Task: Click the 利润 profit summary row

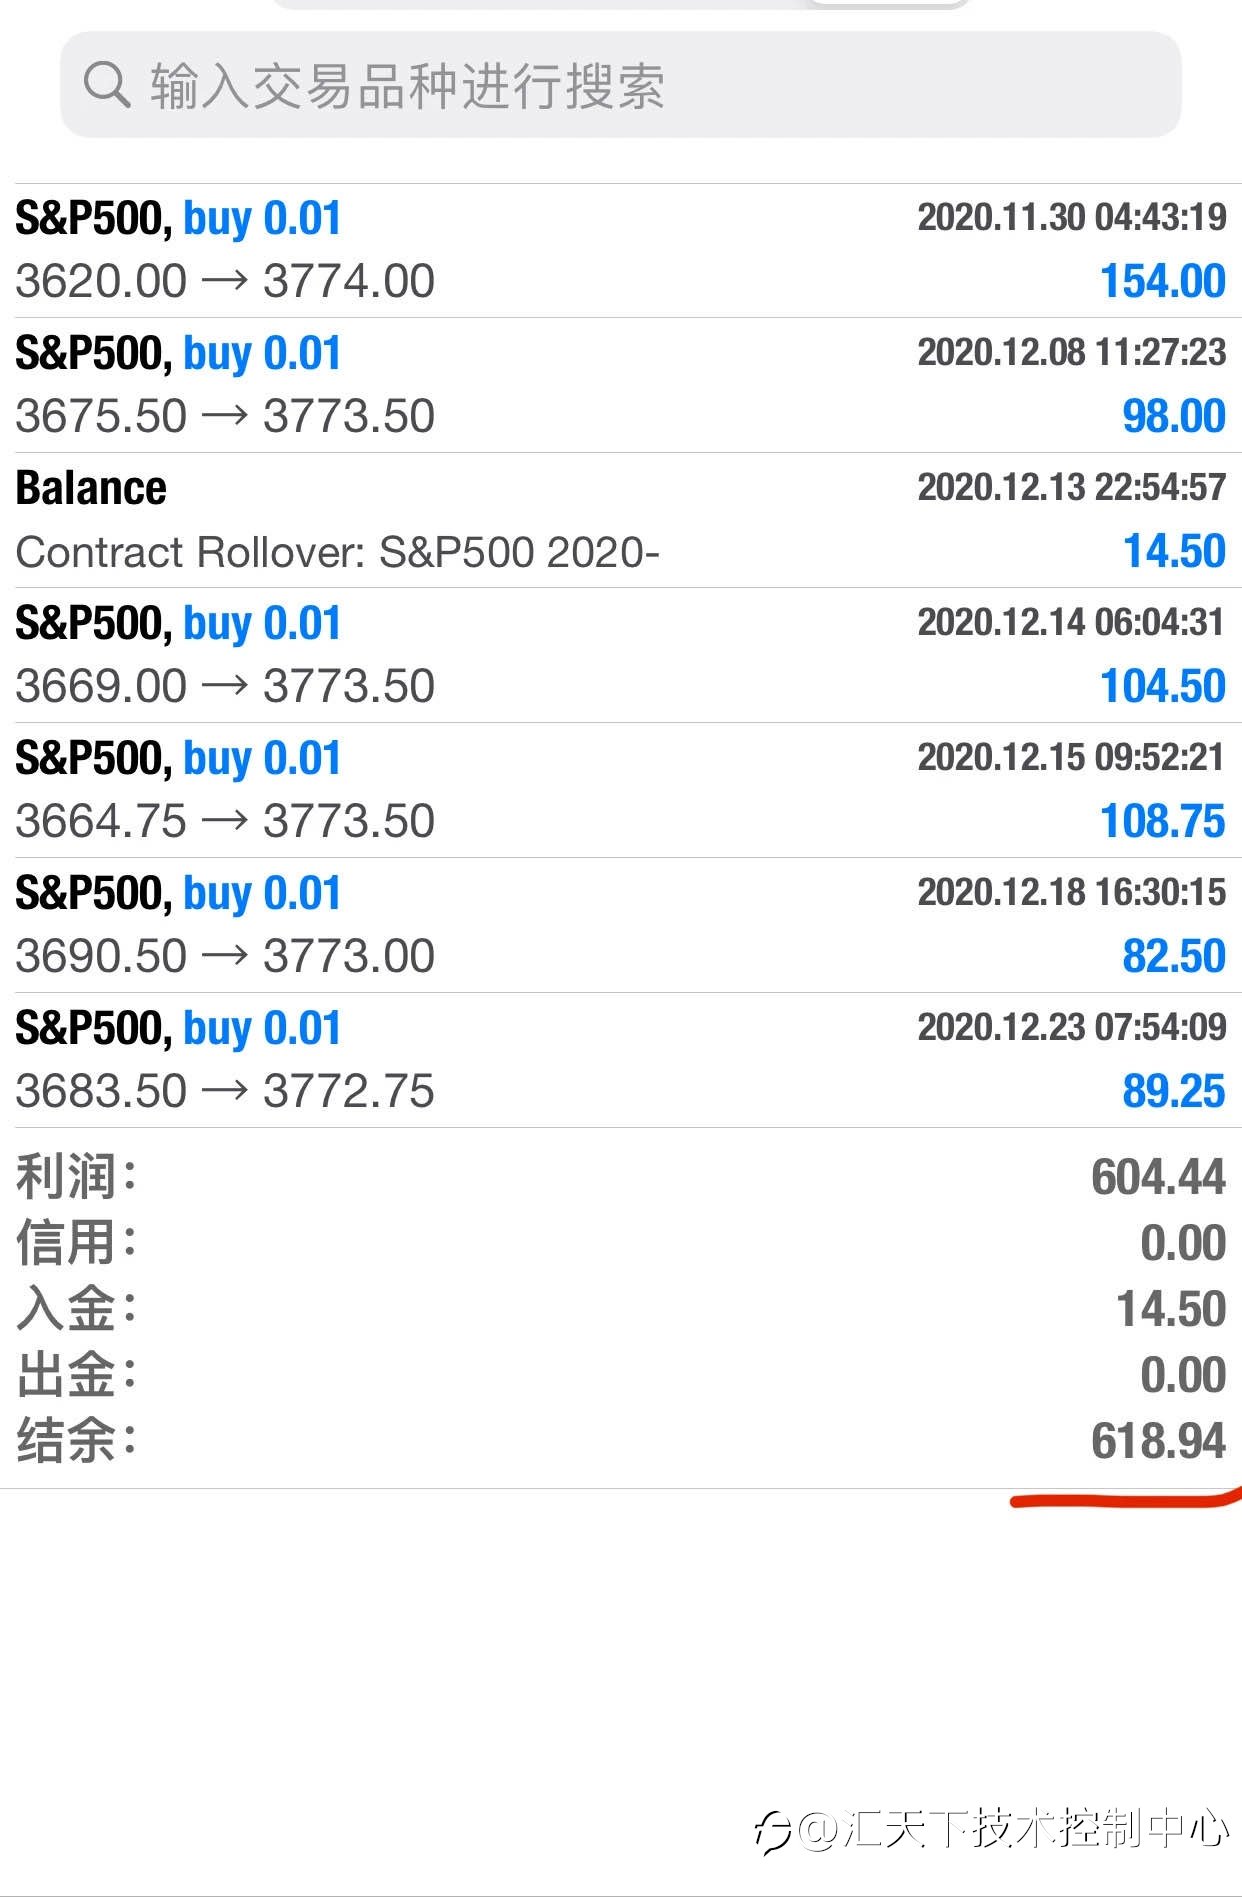Action: 621,1177
